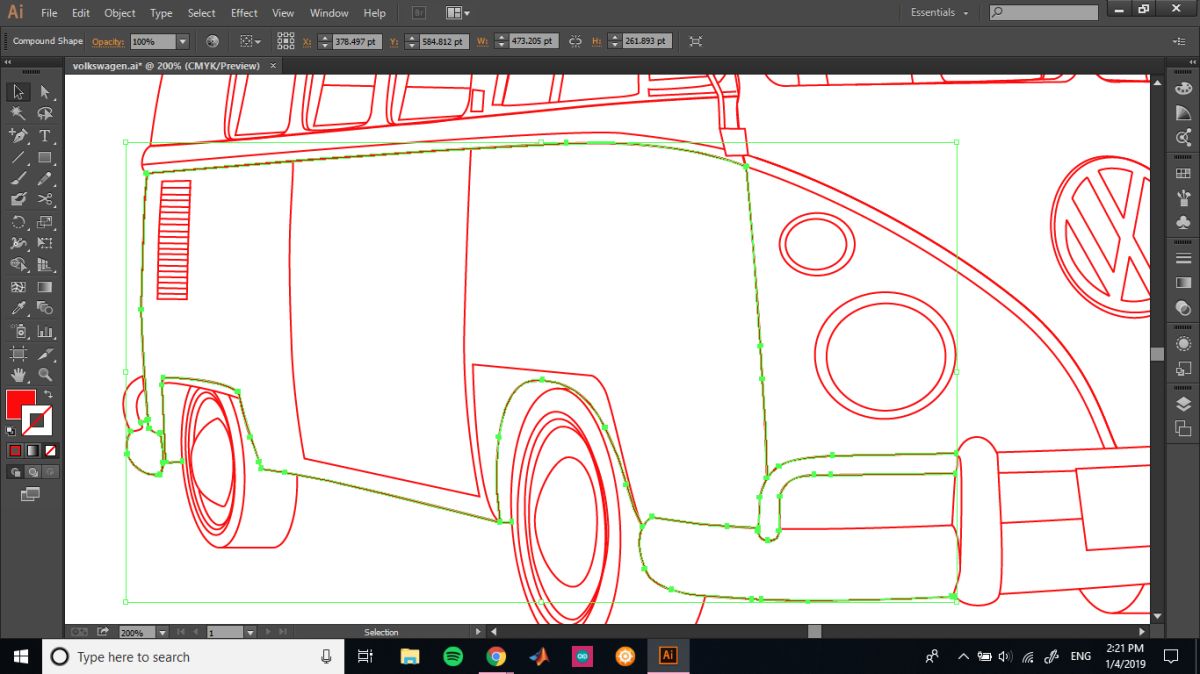Image resolution: width=1200 pixels, height=674 pixels.
Task: Click the Opacity label link
Action: click(108, 42)
